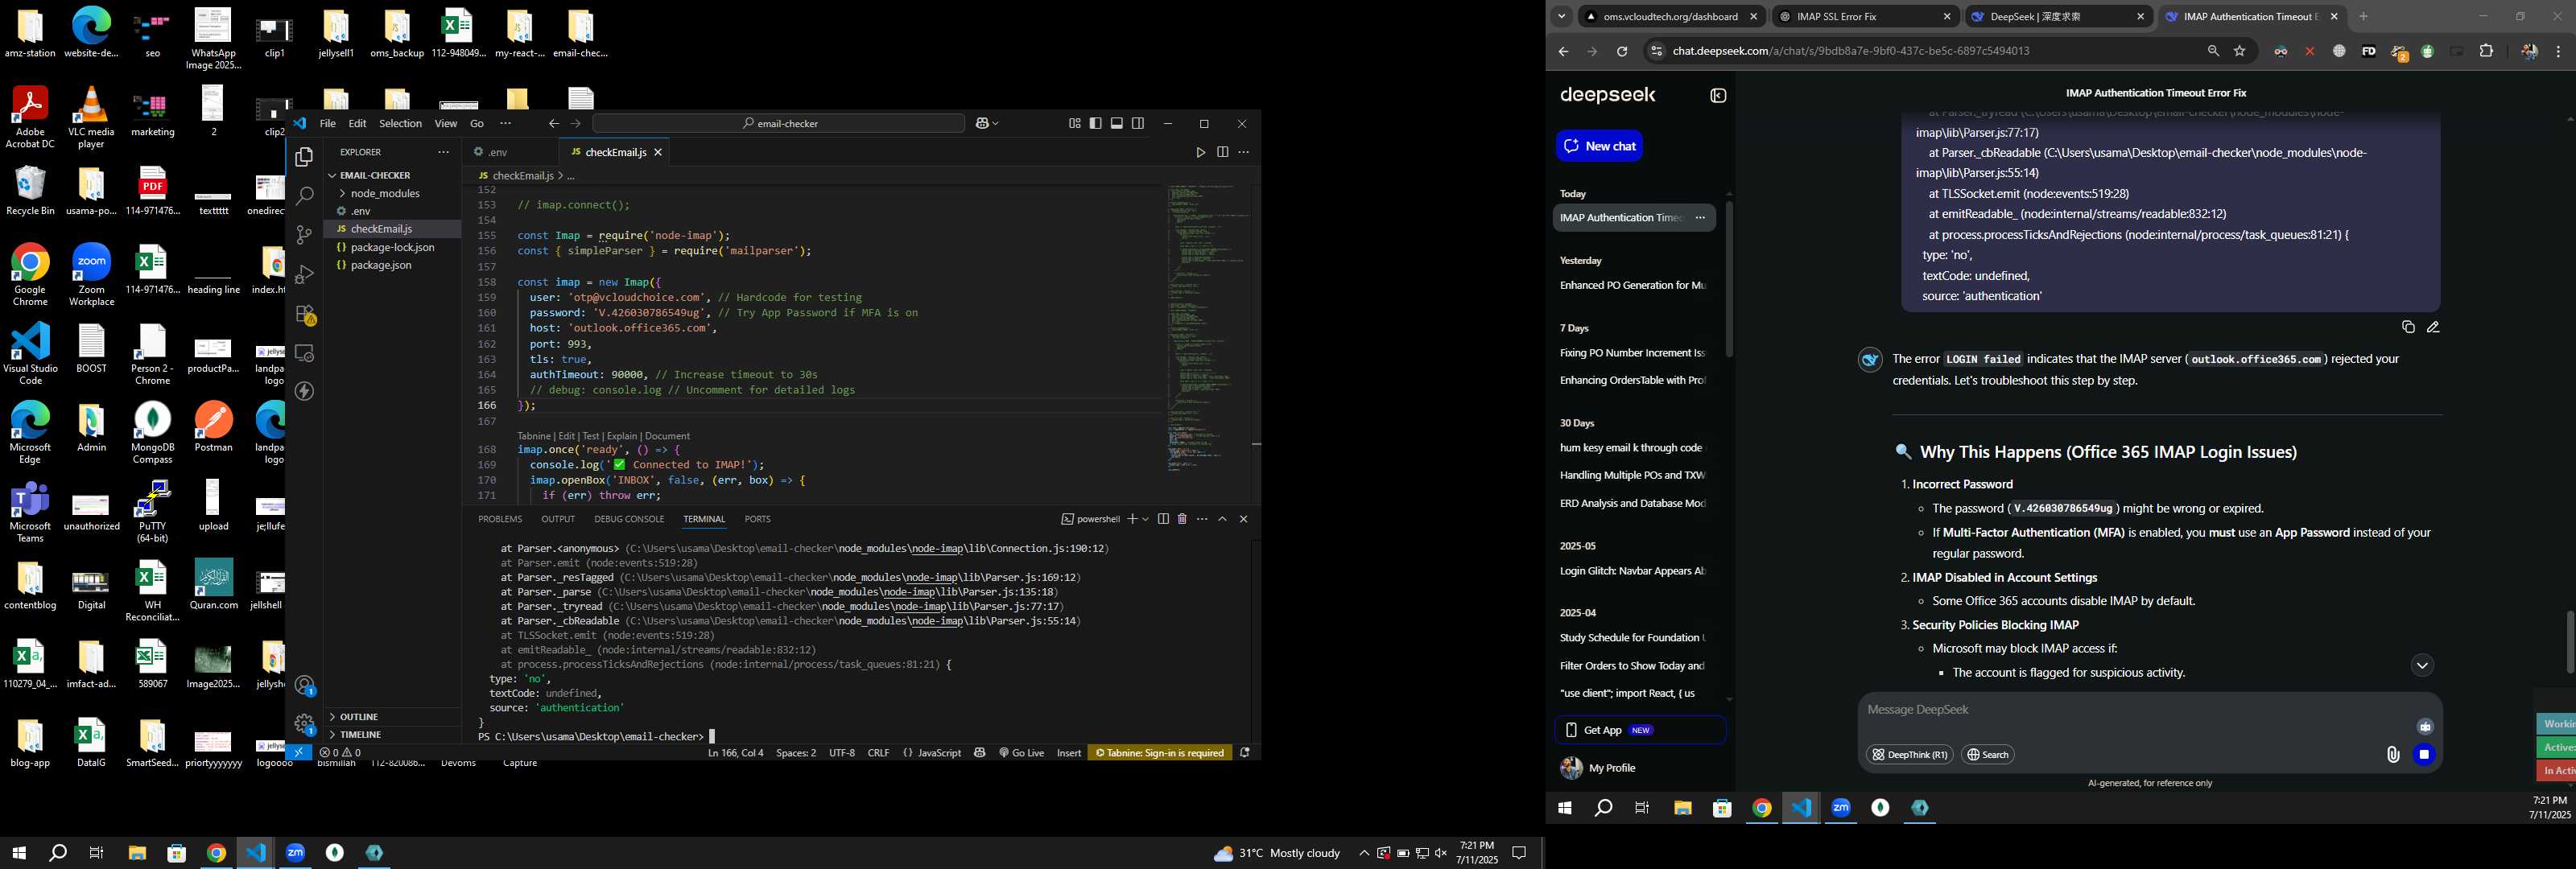Expand the TIMELINE section

(x=360, y=734)
